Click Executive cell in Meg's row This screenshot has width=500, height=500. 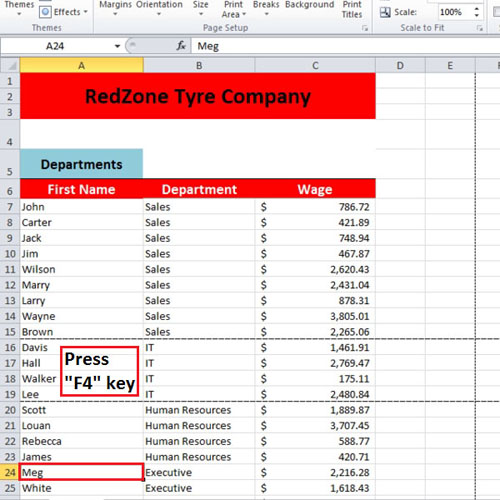(x=199, y=472)
